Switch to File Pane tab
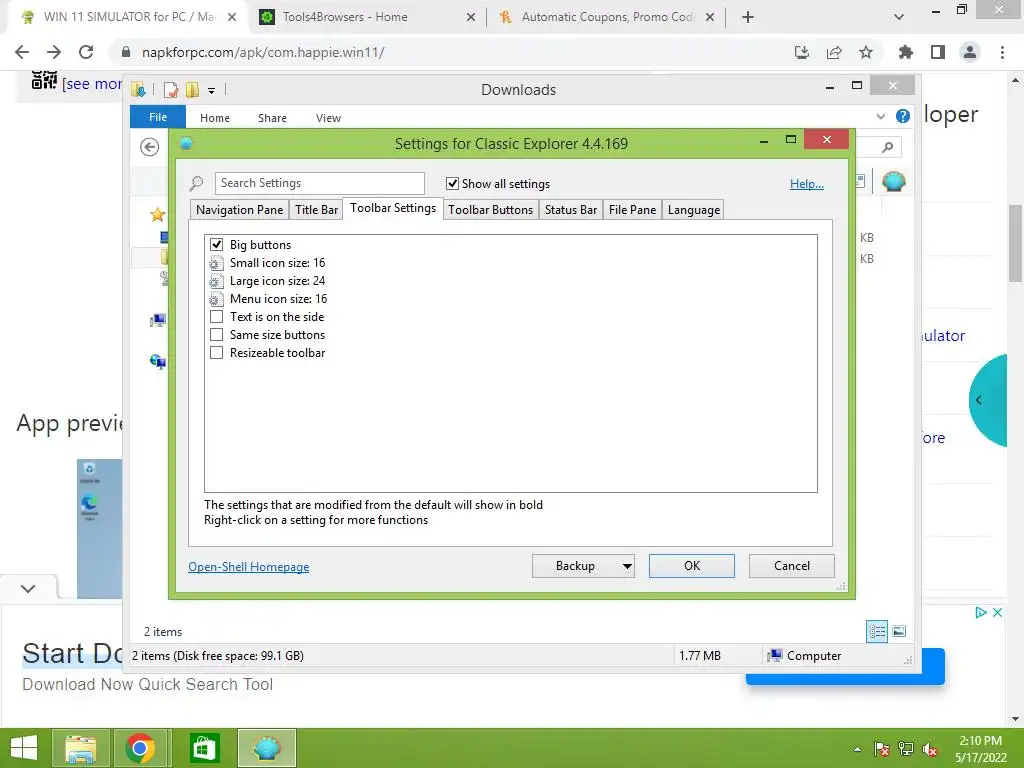This screenshot has height=768, width=1024. click(x=632, y=210)
